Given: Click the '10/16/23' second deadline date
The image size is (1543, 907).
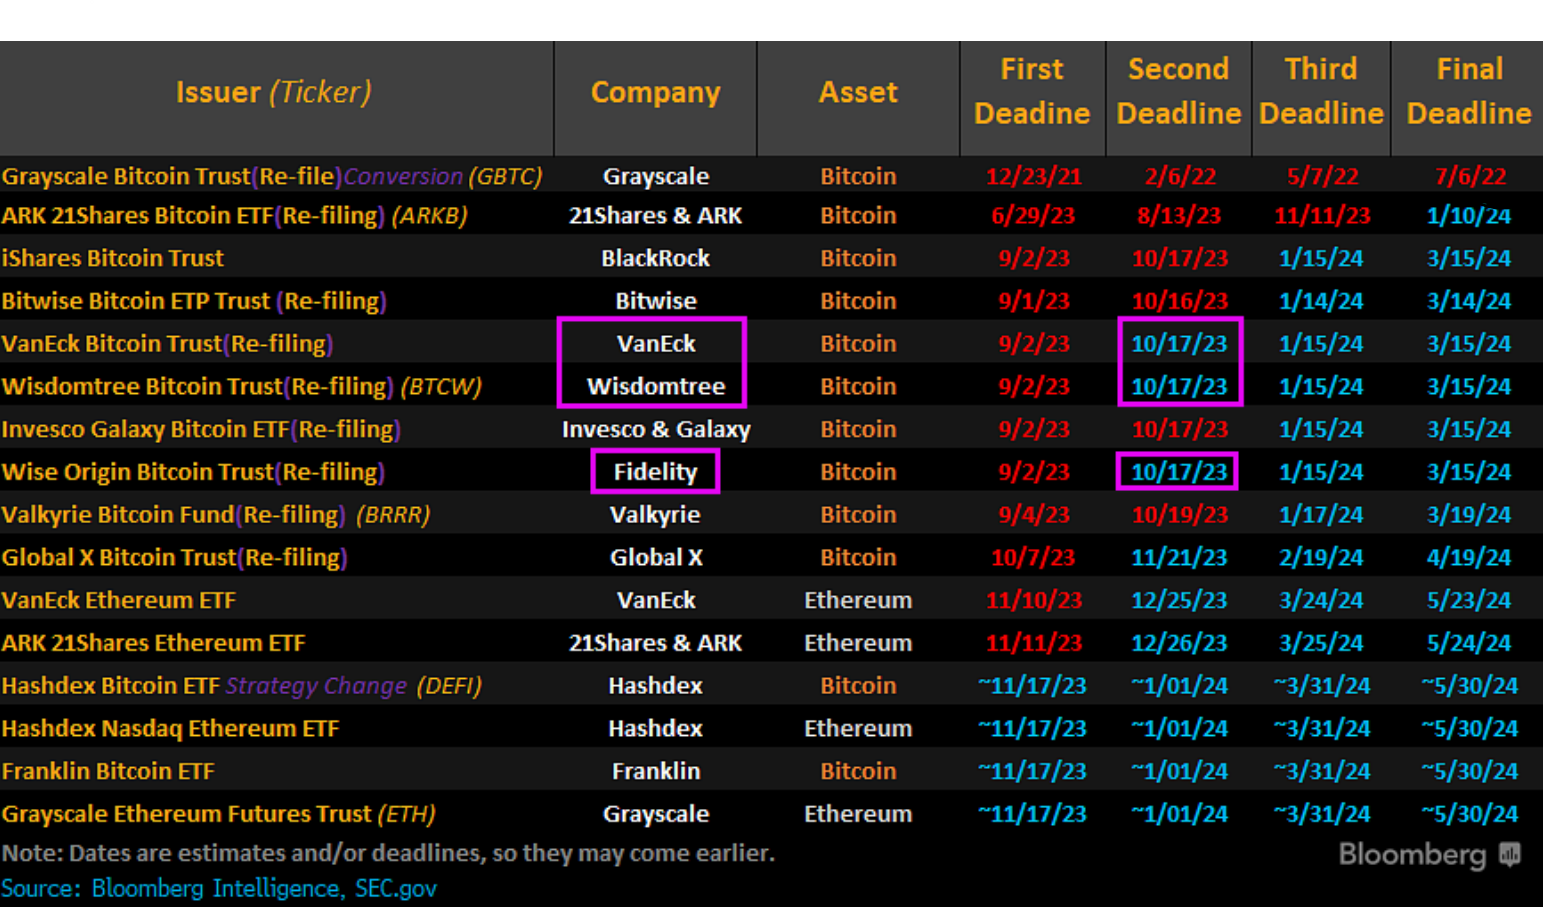Looking at the screenshot, I should (x=1179, y=301).
